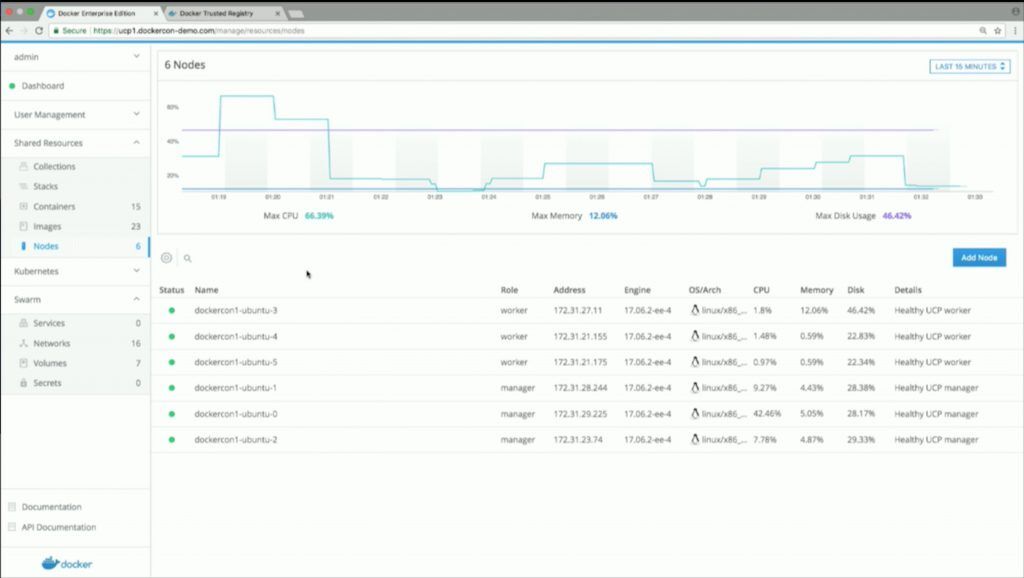Close the Docker Trusted Registry tab

(x=278, y=13)
